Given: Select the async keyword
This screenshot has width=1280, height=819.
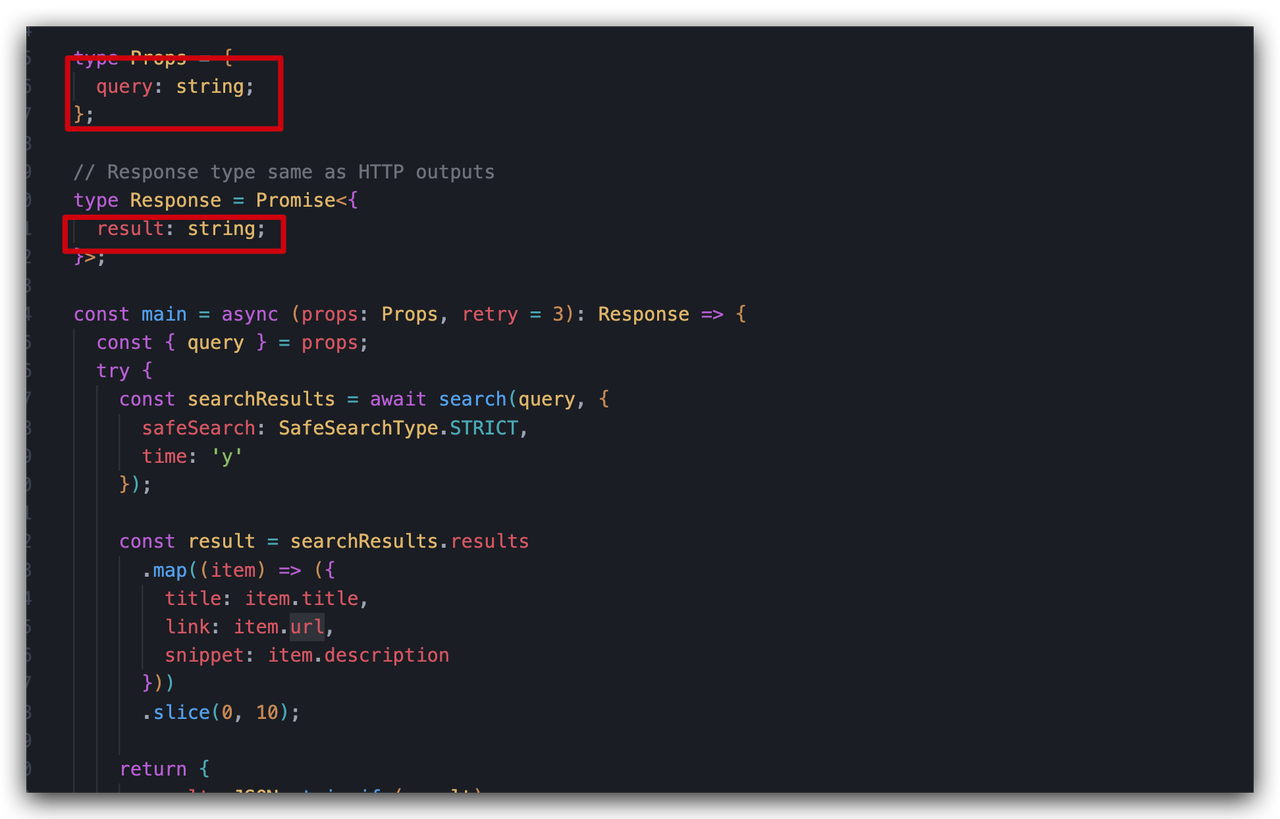Looking at the screenshot, I should point(250,314).
